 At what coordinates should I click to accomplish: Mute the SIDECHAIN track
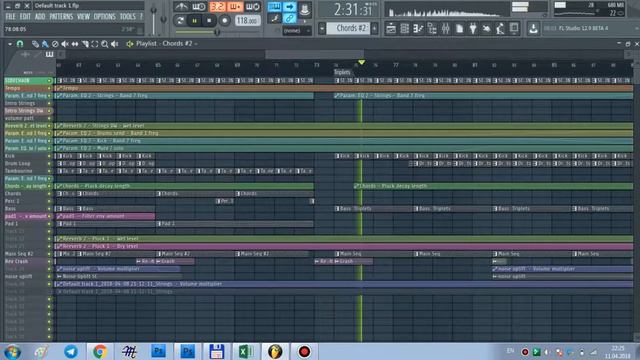(50, 81)
